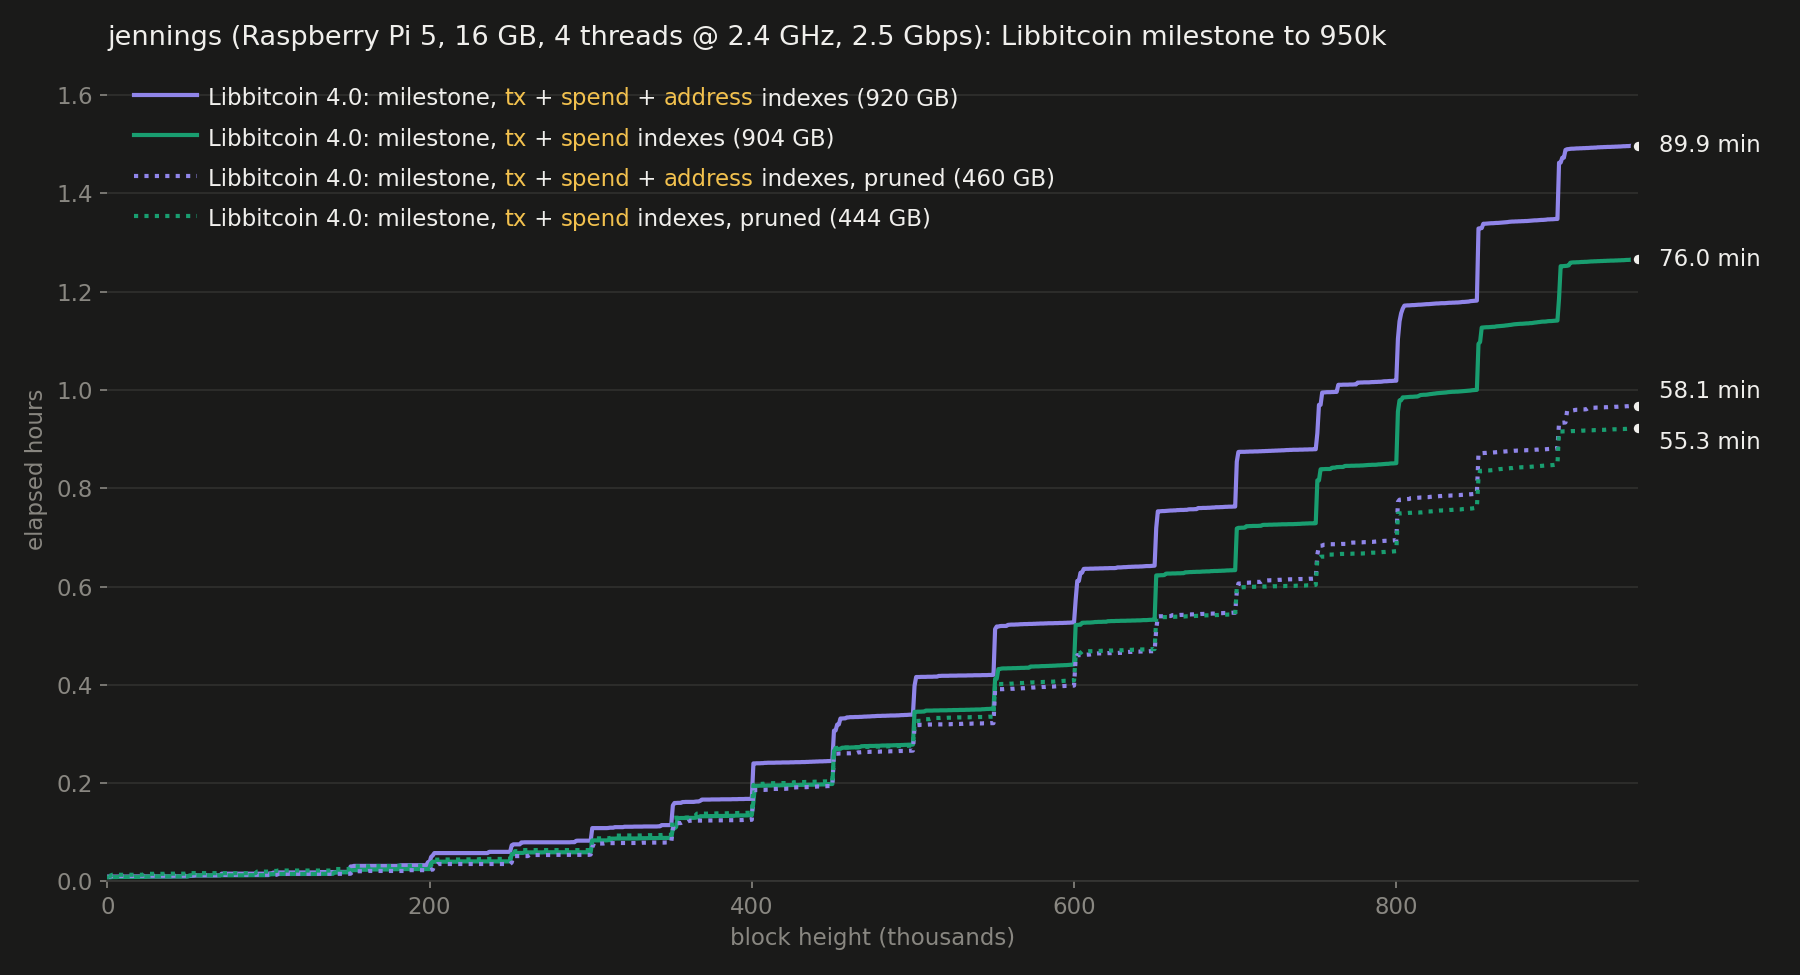Click the 600 x-axis tick label
Screen dimensions: 1800x975
1073,907
